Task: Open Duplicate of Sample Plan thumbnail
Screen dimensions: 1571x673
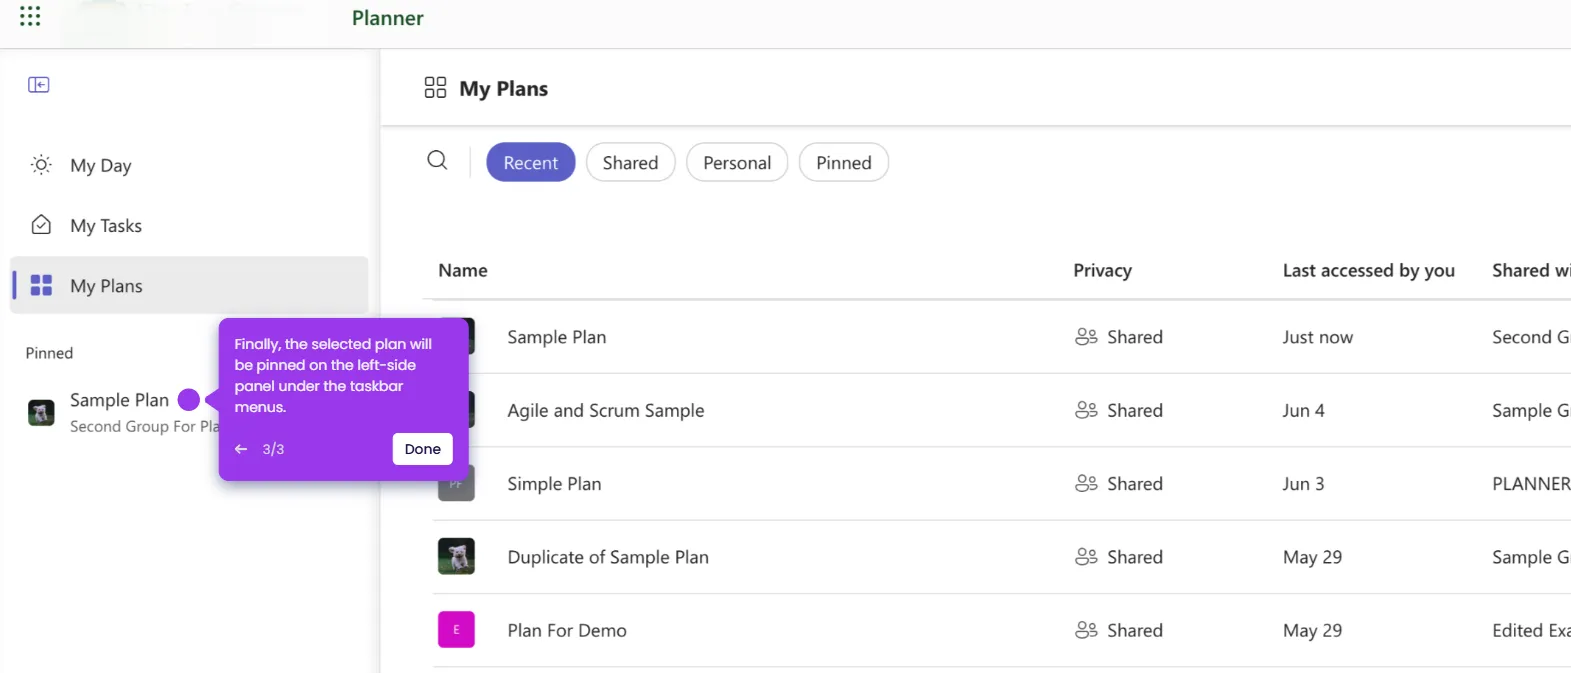Action: point(456,557)
